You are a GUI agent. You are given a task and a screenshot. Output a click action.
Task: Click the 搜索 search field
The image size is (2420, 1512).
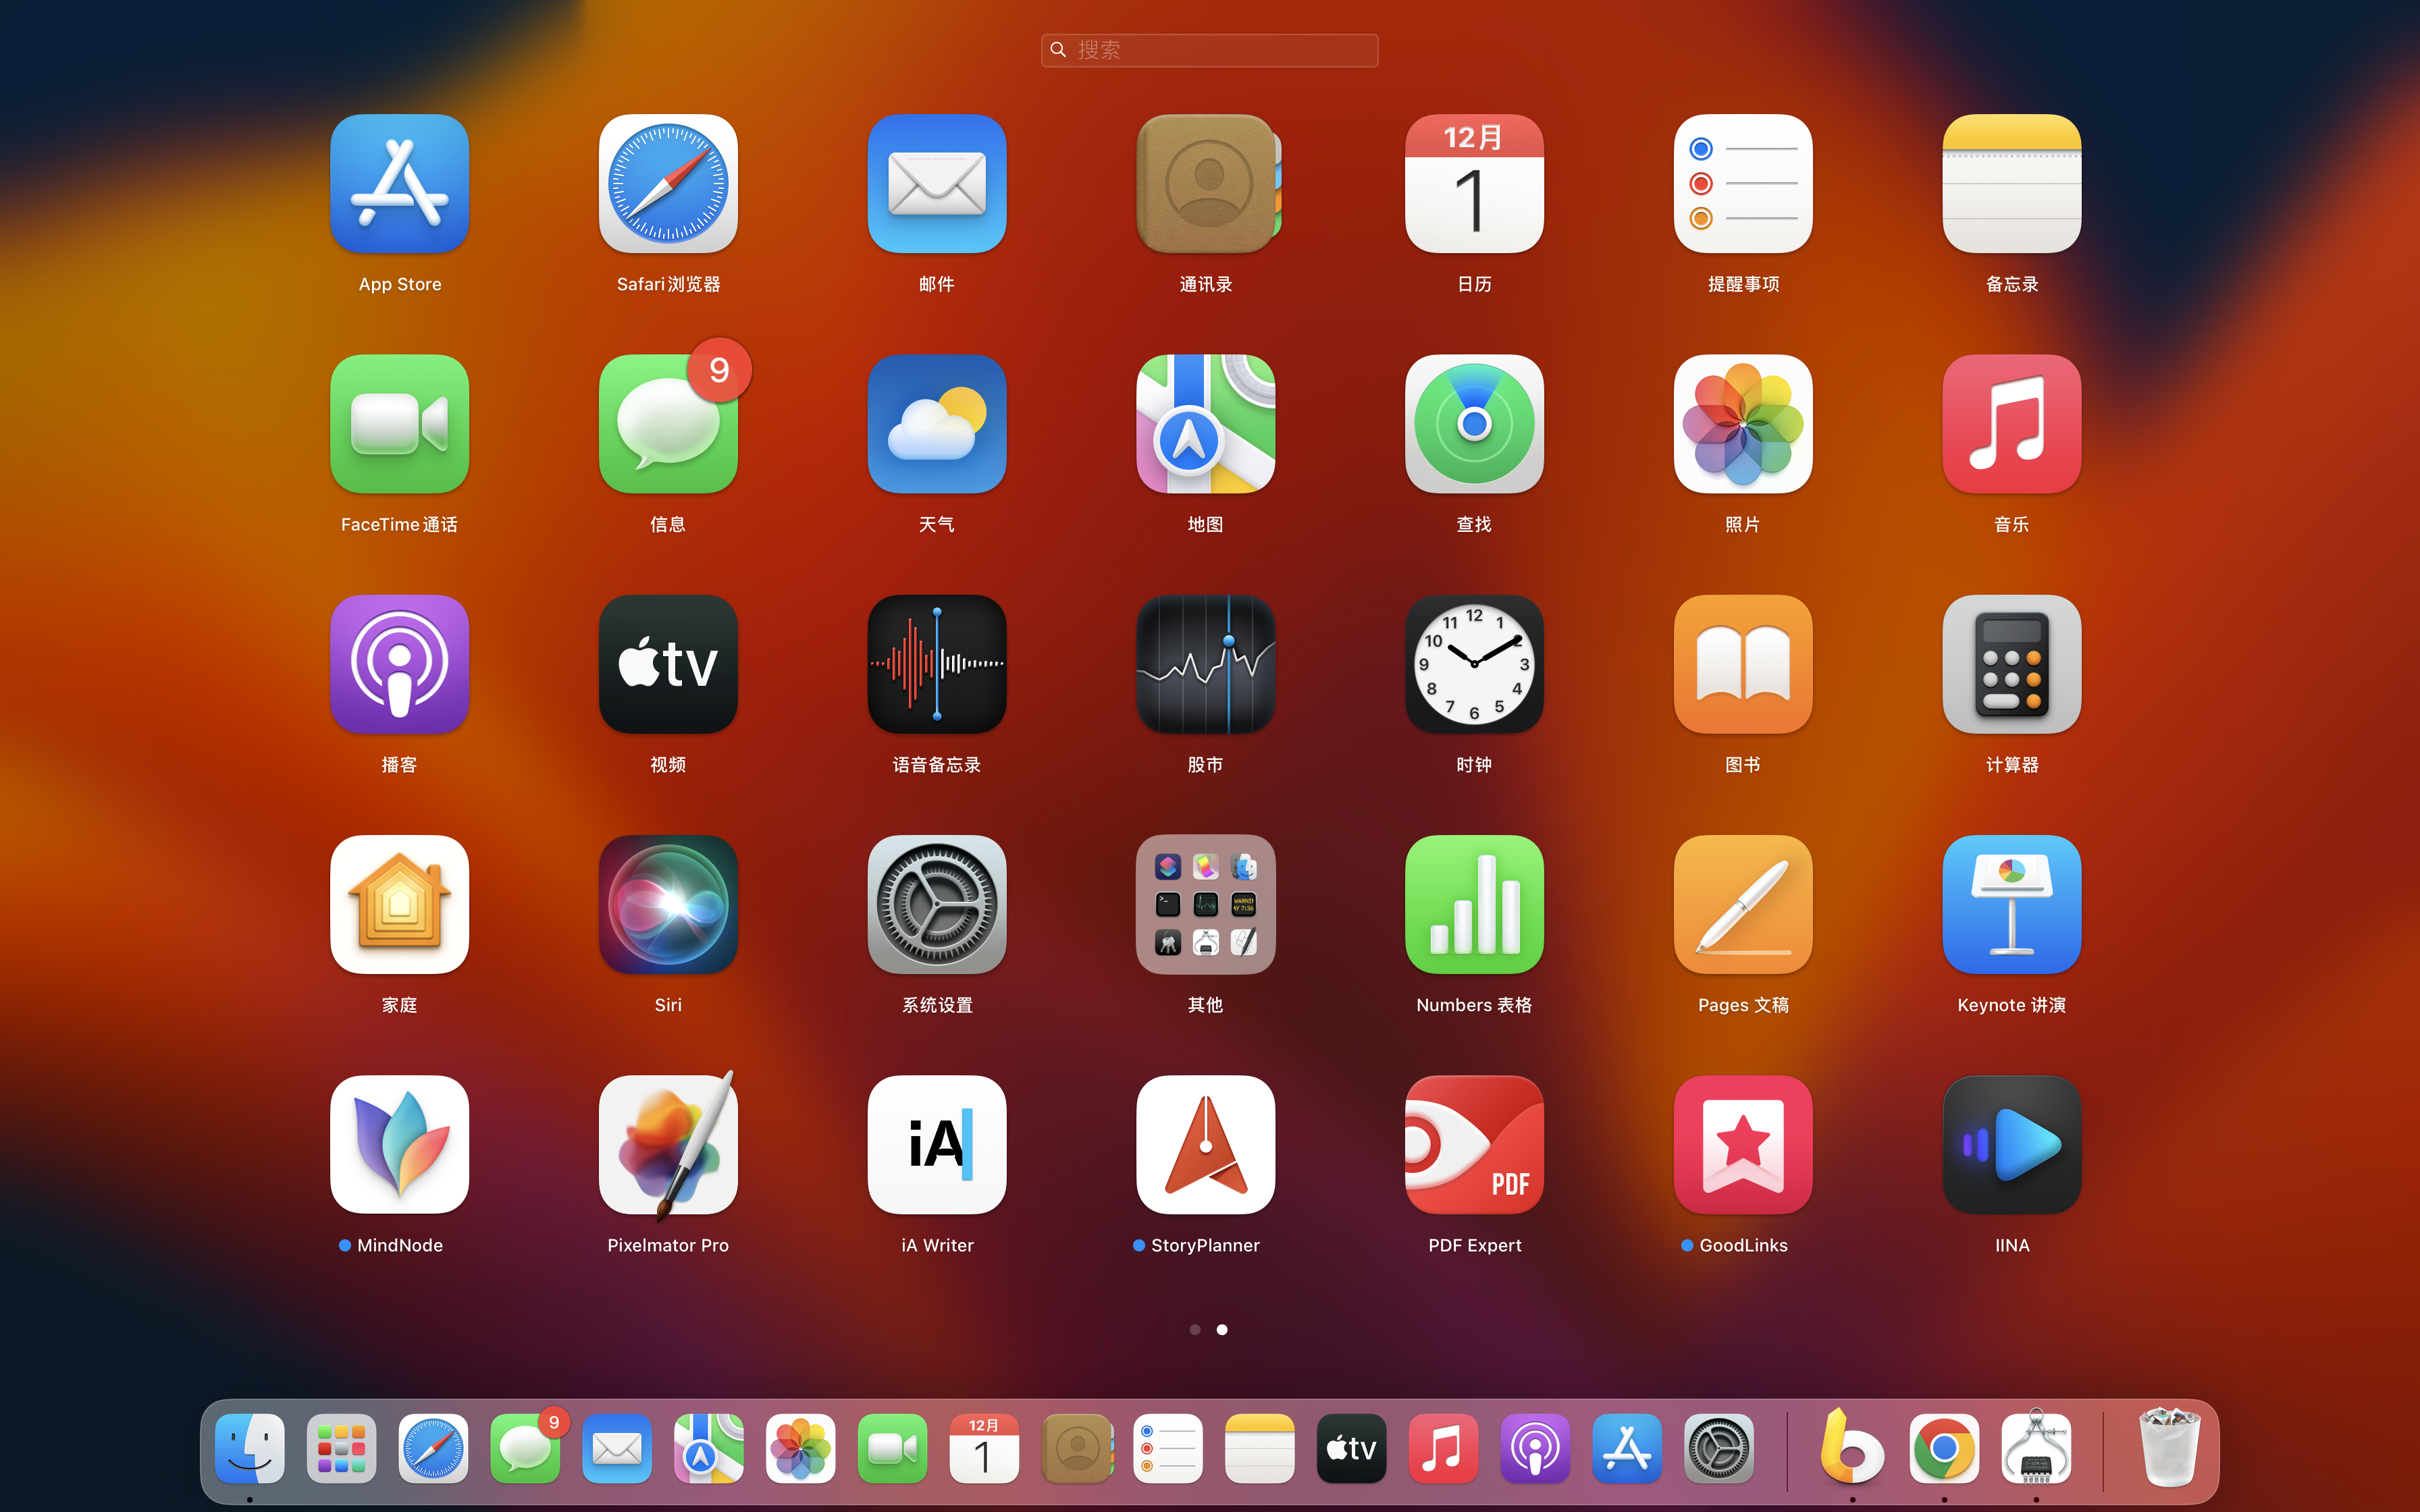pos(1210,50)
